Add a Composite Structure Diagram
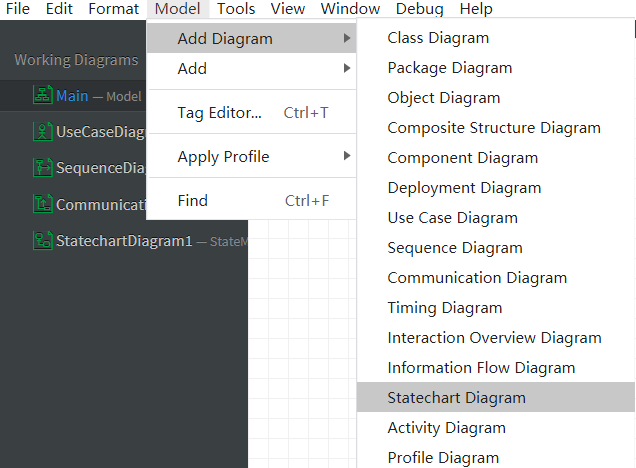 (x=496, y=128)
